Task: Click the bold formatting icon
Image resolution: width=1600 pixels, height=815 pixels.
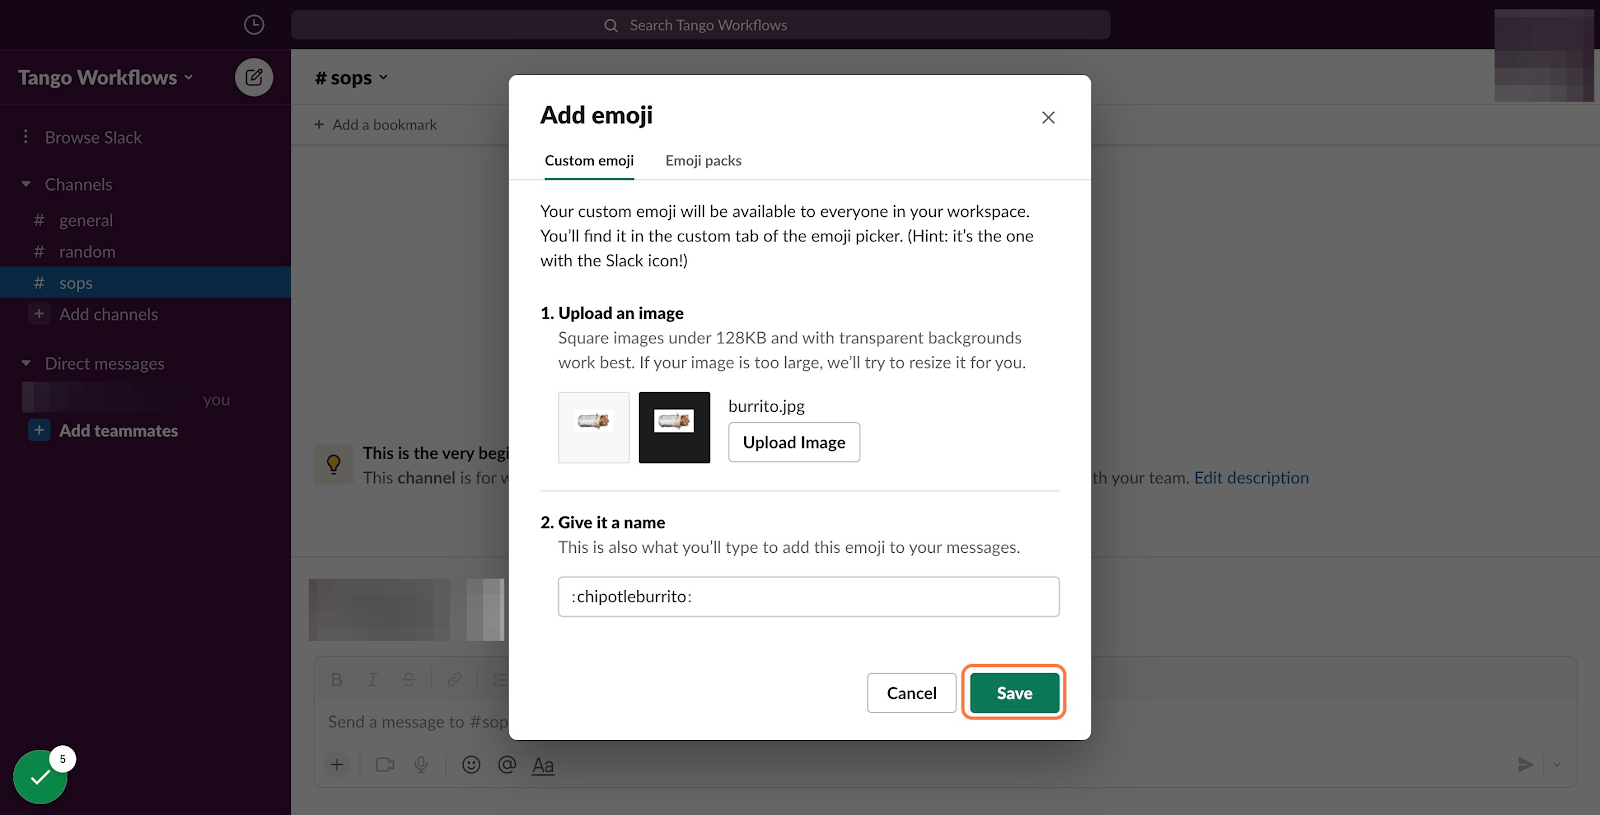Action: click(337, 680)
